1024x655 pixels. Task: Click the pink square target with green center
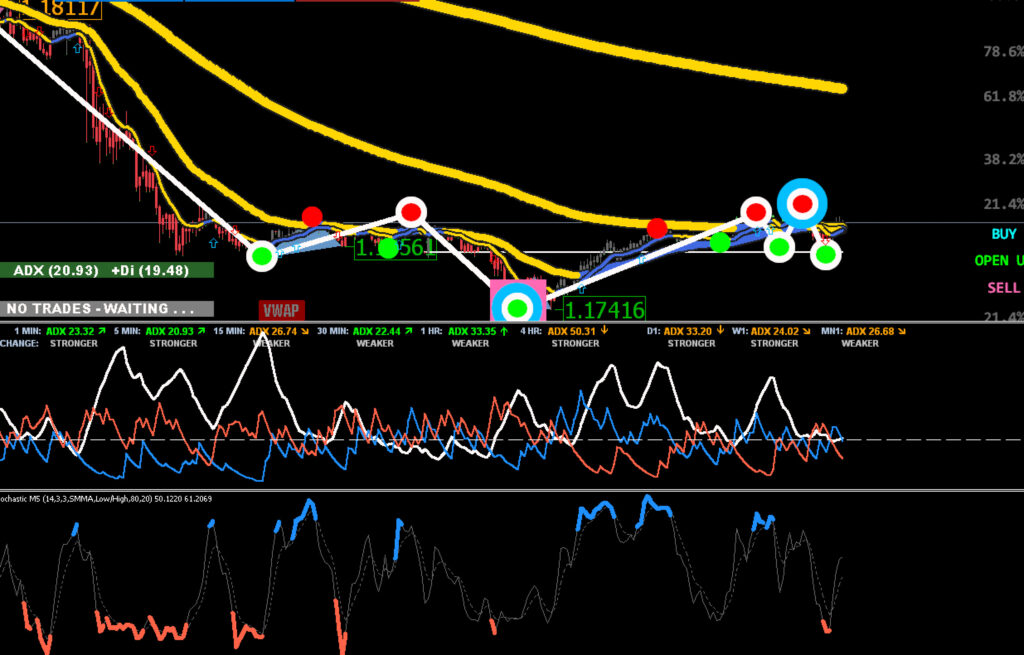pyautogui.click(x=517, y=300)
